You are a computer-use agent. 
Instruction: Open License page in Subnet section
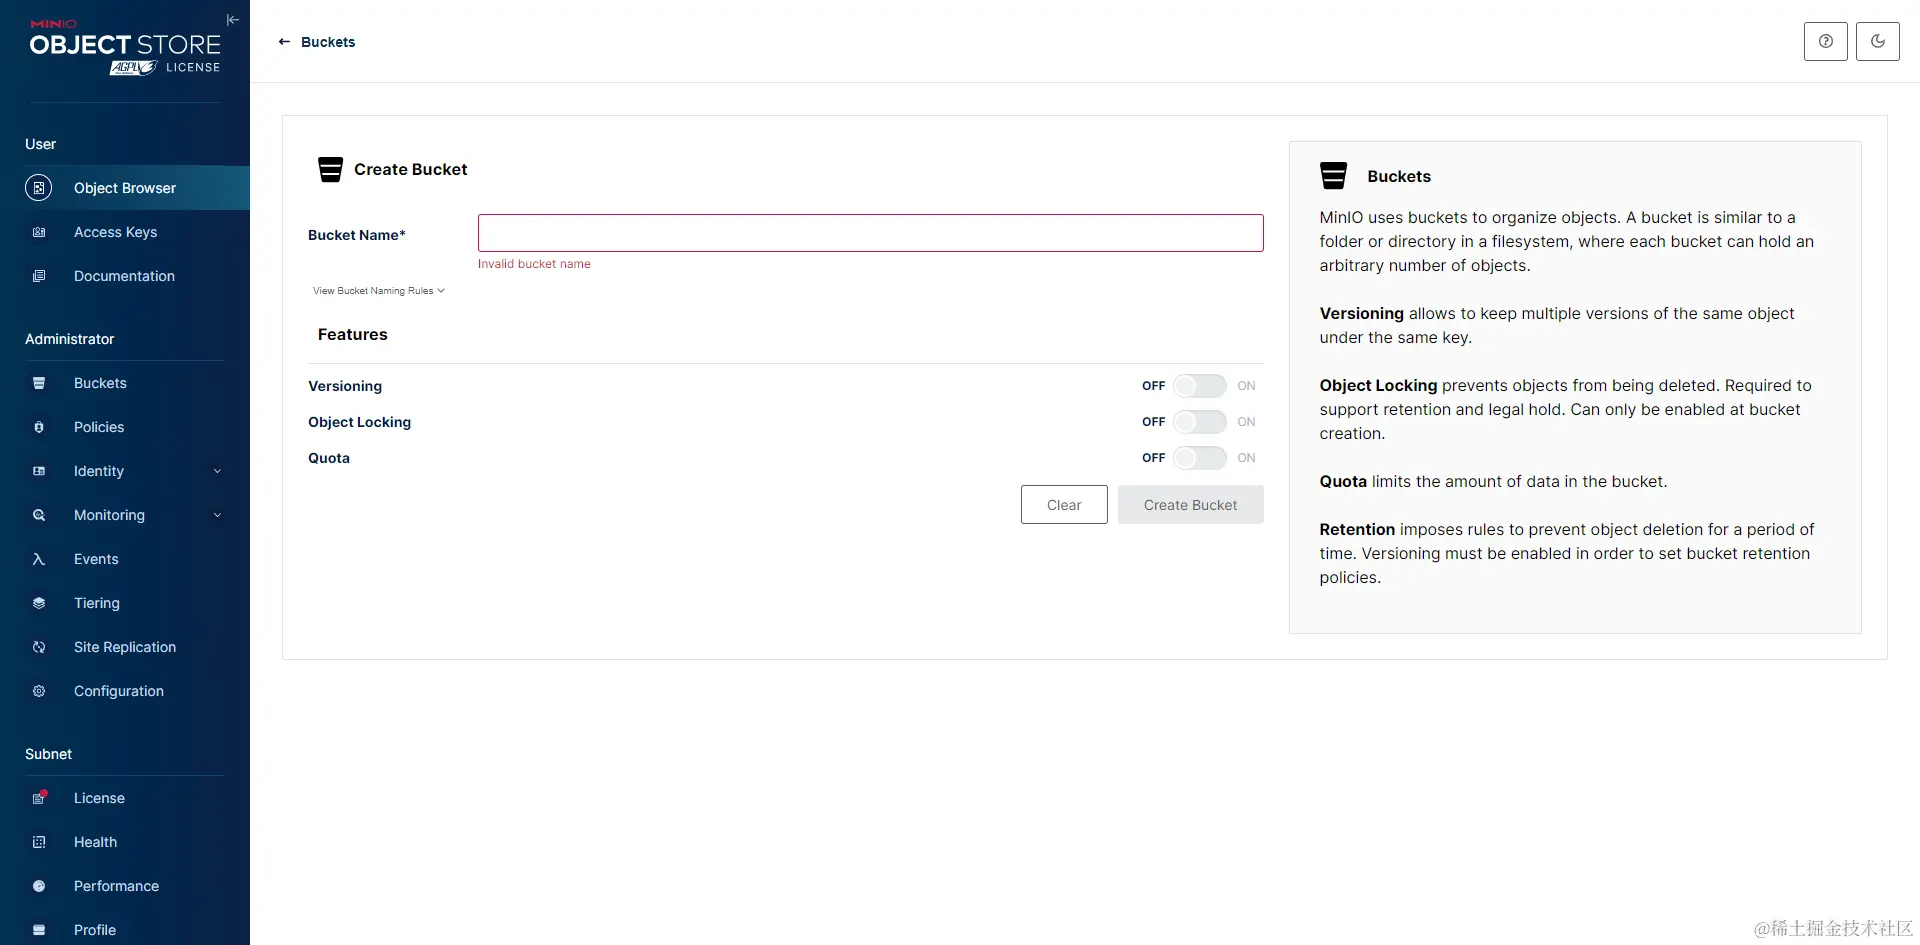click(125, 798)
